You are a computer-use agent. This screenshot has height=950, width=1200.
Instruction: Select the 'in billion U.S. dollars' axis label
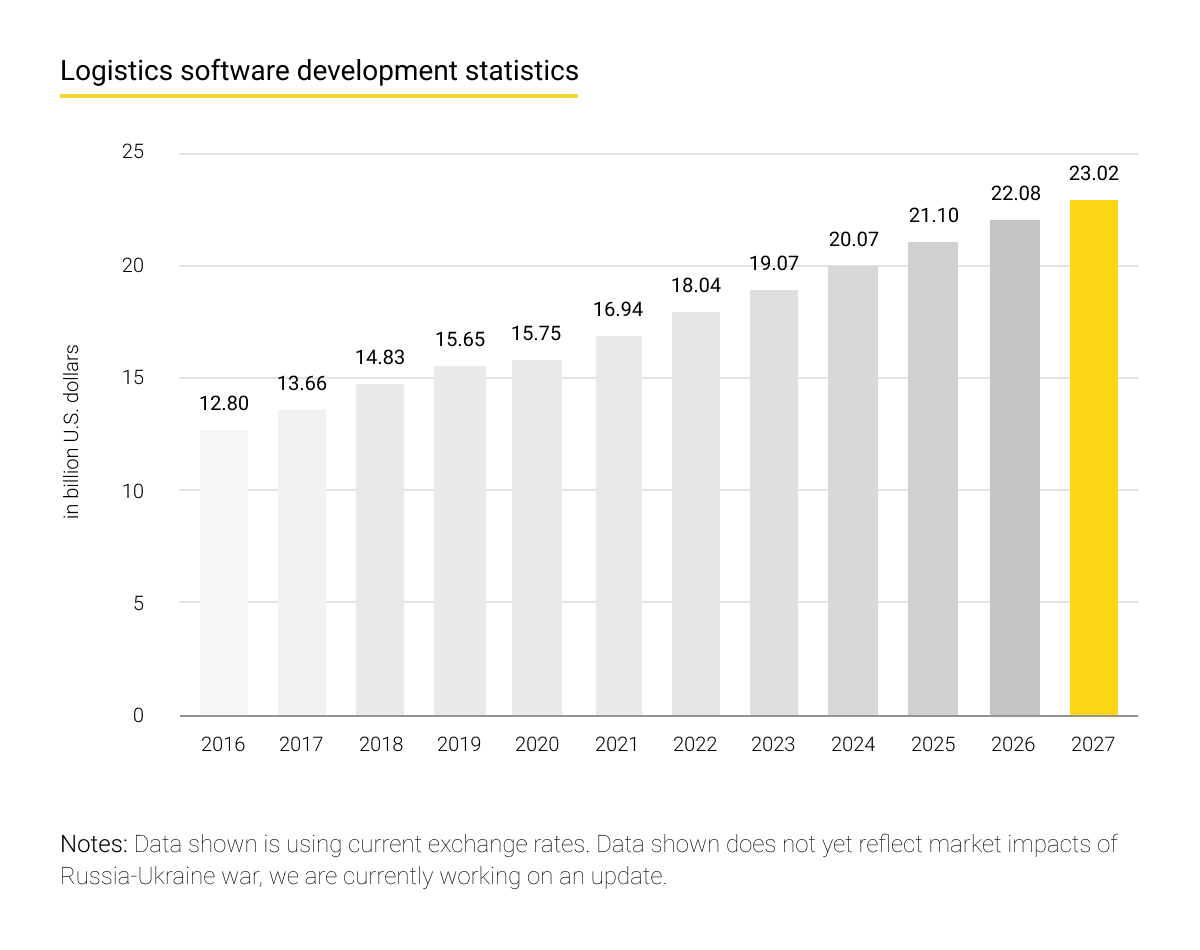pos(72,432)
